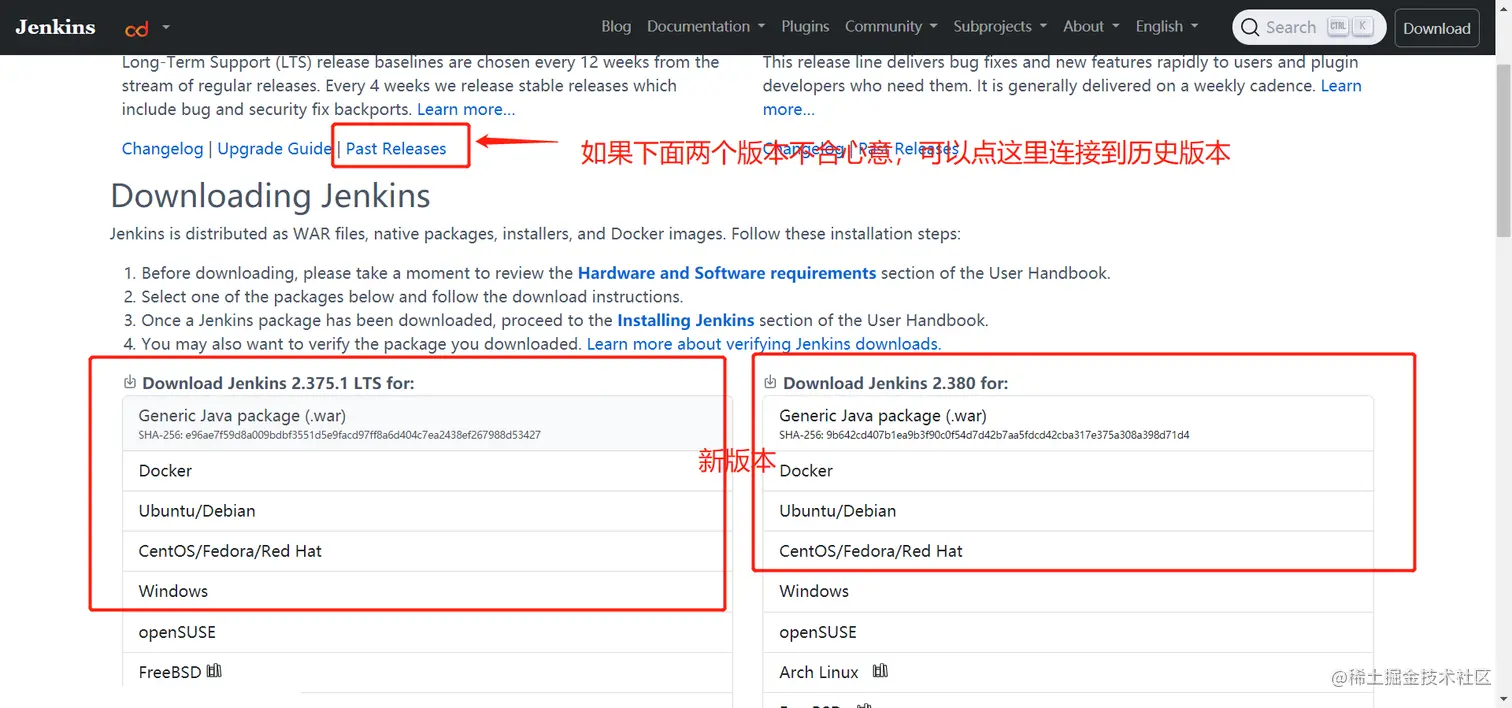This screenshot has width=1512, height=708.
Task: Open the Upgrade Guide link
Action: point(274,149)
